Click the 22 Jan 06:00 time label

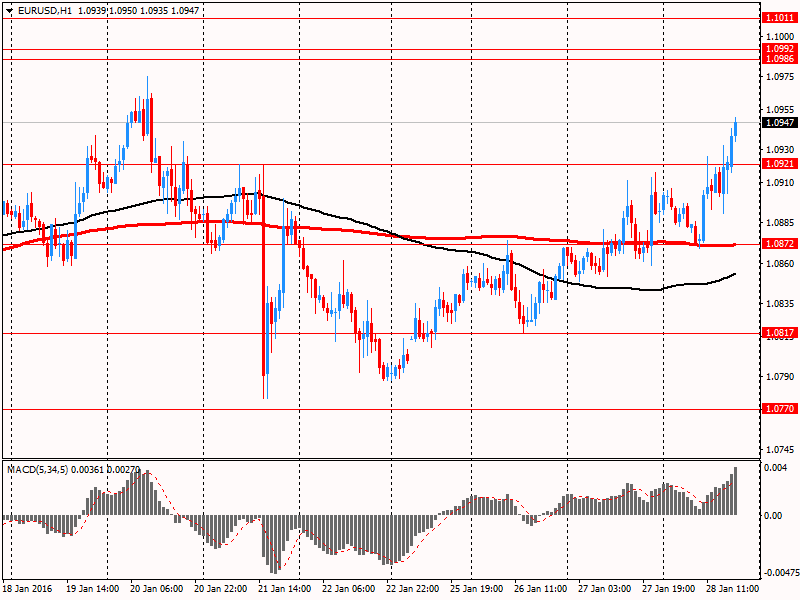pos(351,590)
